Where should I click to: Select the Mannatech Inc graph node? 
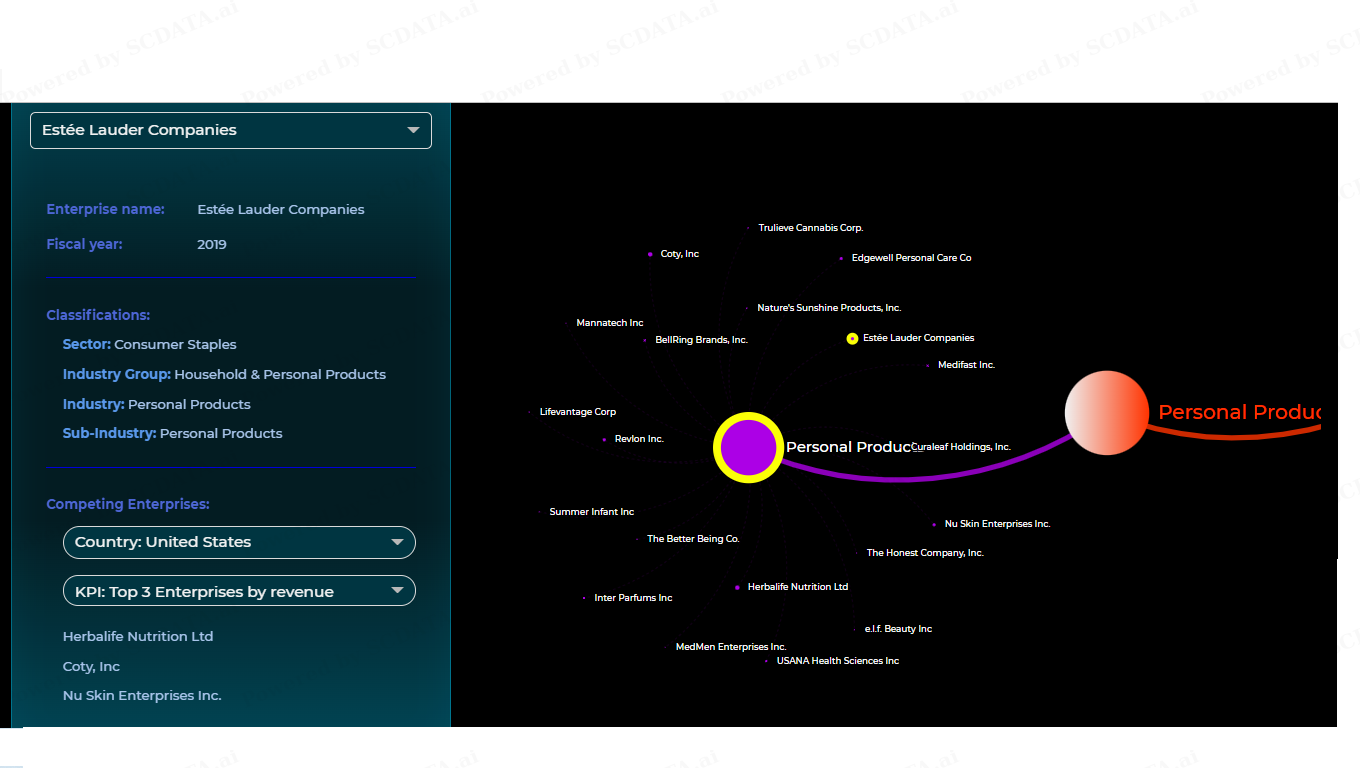point(609,323)
